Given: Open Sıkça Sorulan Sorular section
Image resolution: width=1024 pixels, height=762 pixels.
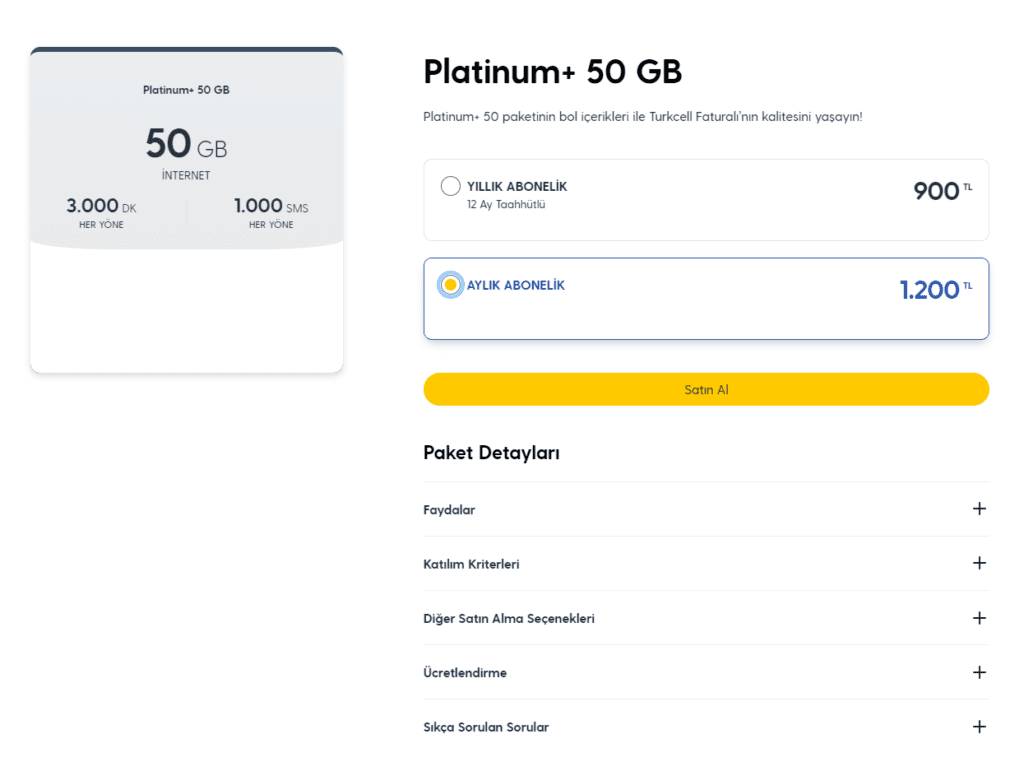Looking at the screenshot, I should pos(486,728).
